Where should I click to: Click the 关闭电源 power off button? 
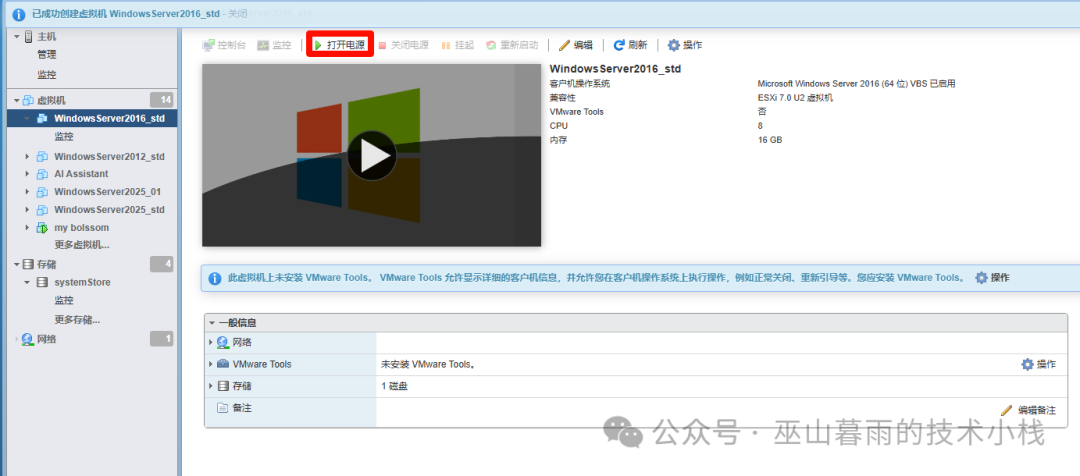403,45
